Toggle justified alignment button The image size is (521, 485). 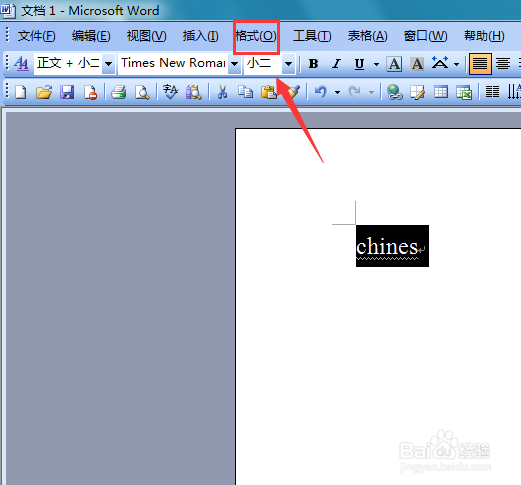pyautogui.click(x=480, y=64)
